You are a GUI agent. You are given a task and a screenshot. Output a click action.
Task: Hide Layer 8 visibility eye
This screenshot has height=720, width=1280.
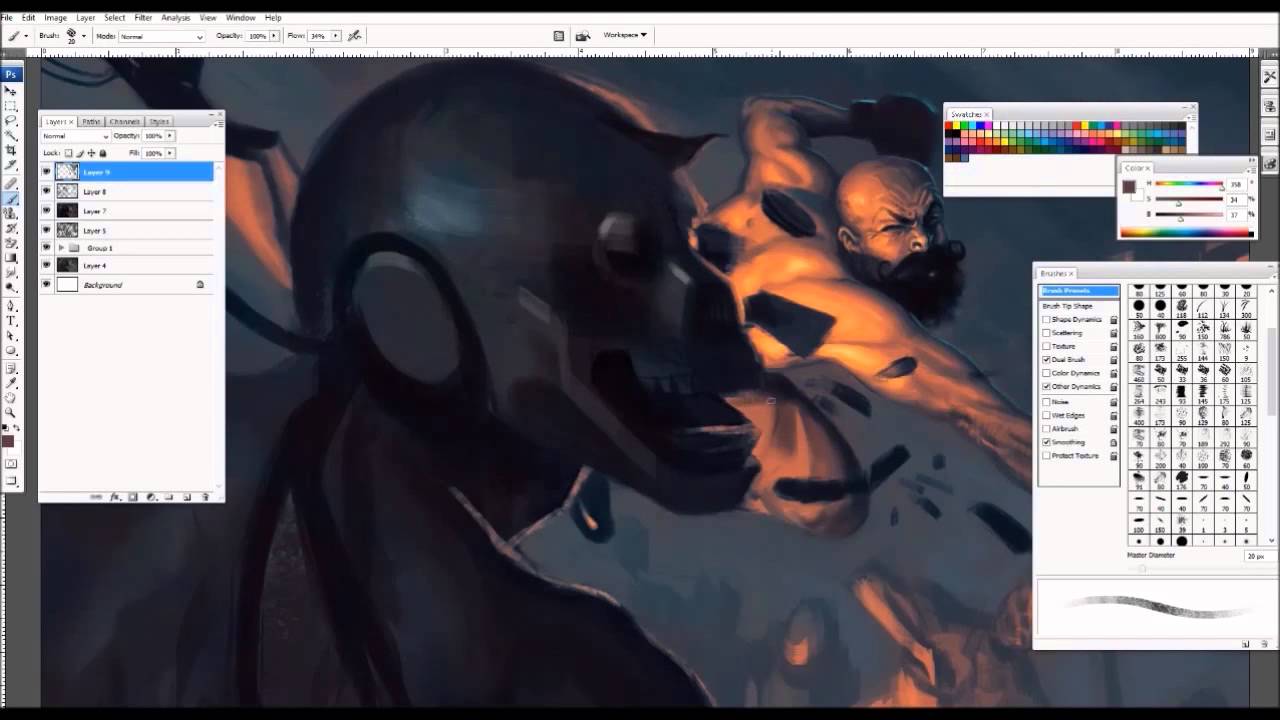[46, 191]
